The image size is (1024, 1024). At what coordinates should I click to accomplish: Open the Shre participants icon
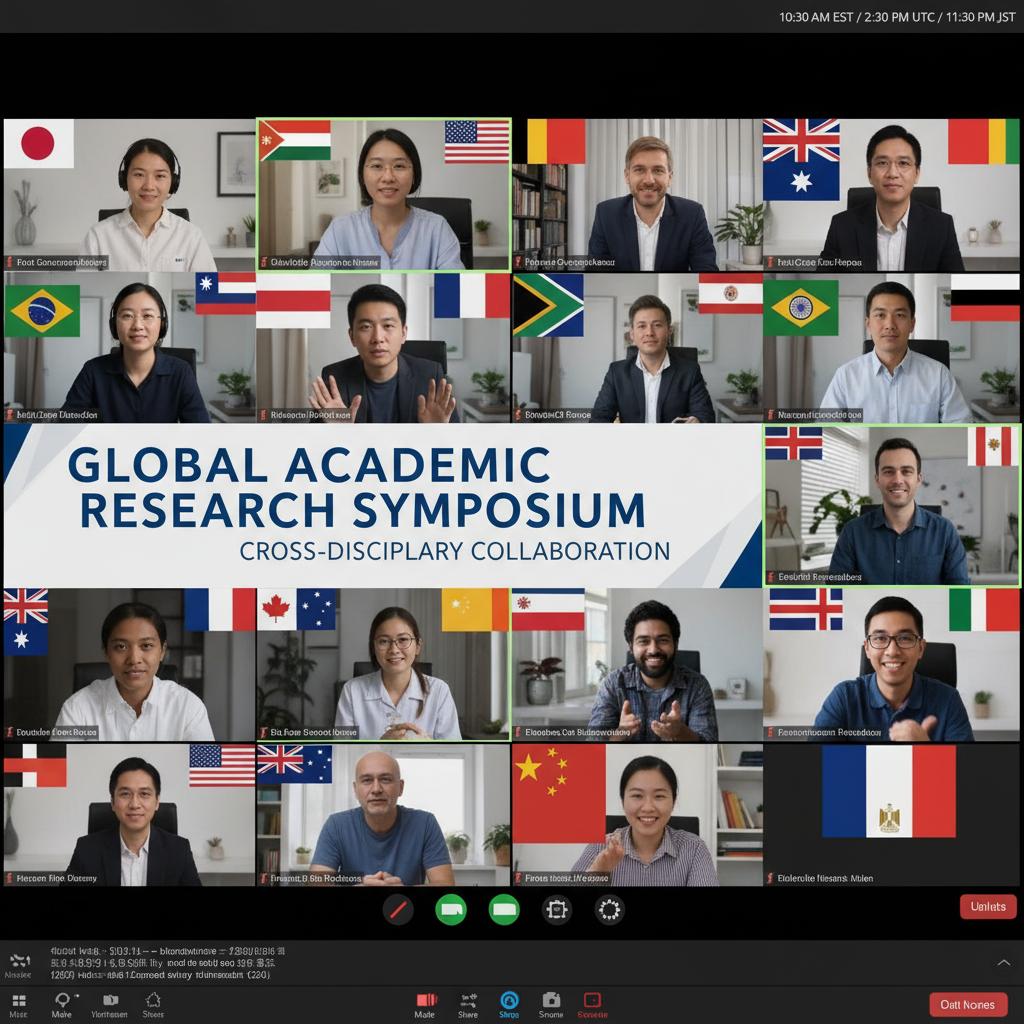(x=468, y=1000)
